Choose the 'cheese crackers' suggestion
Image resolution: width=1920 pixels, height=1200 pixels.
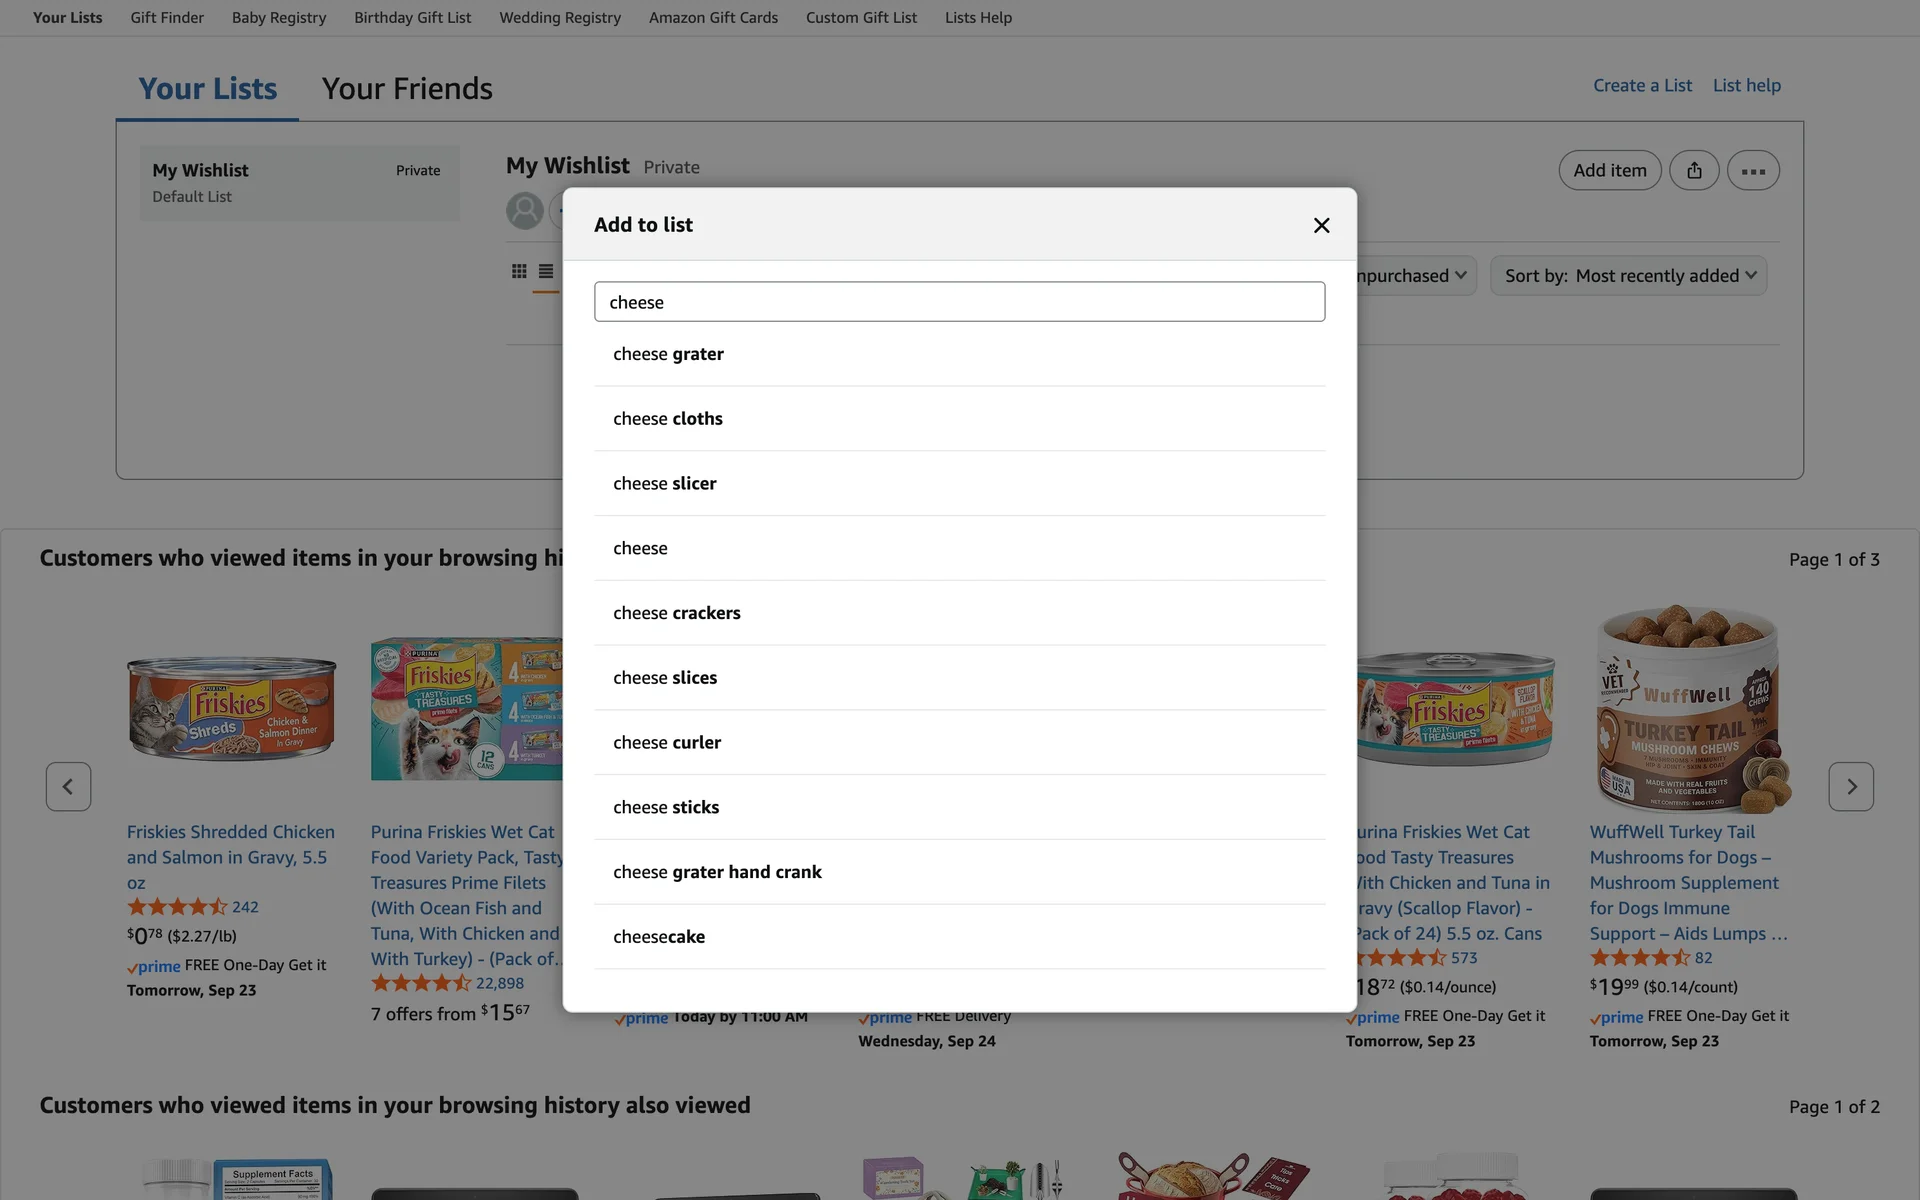[677, 613]
